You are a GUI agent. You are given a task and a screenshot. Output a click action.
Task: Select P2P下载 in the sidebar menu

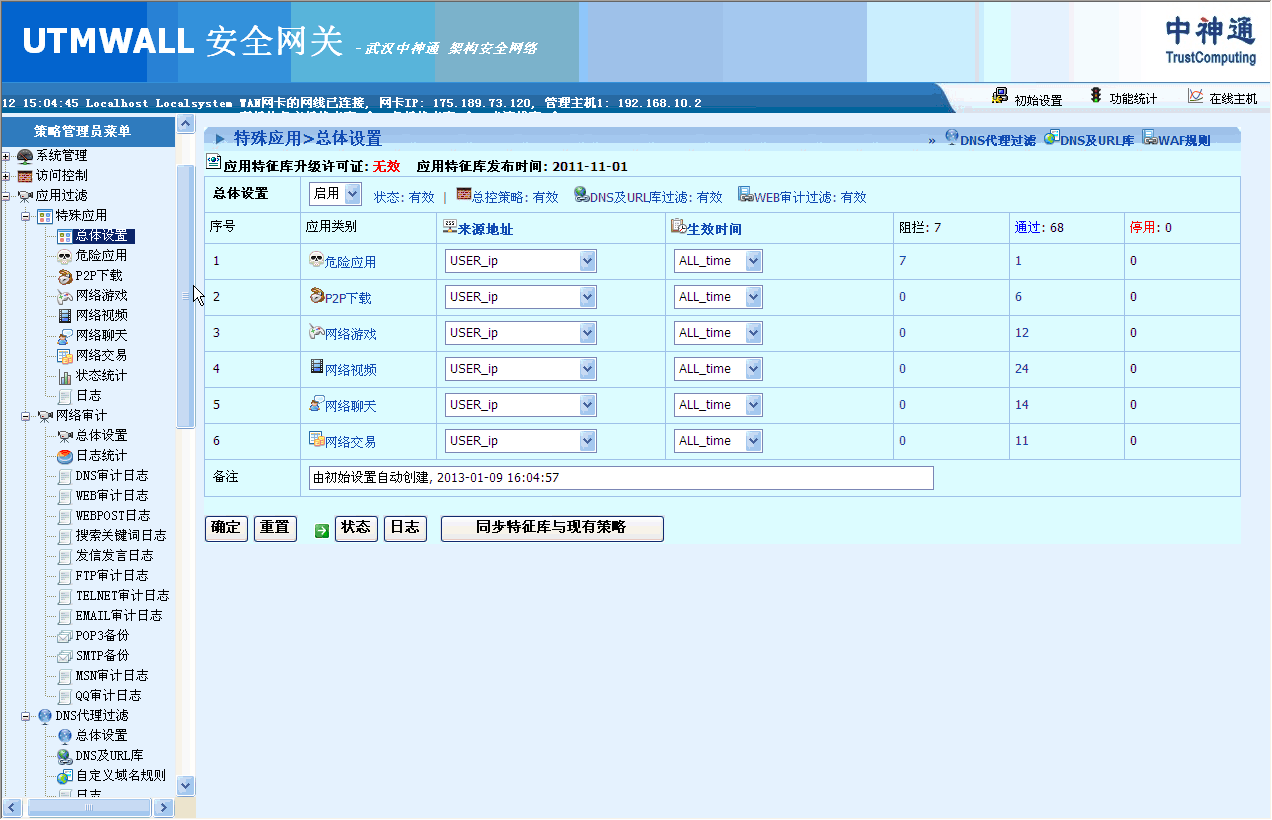99,276
